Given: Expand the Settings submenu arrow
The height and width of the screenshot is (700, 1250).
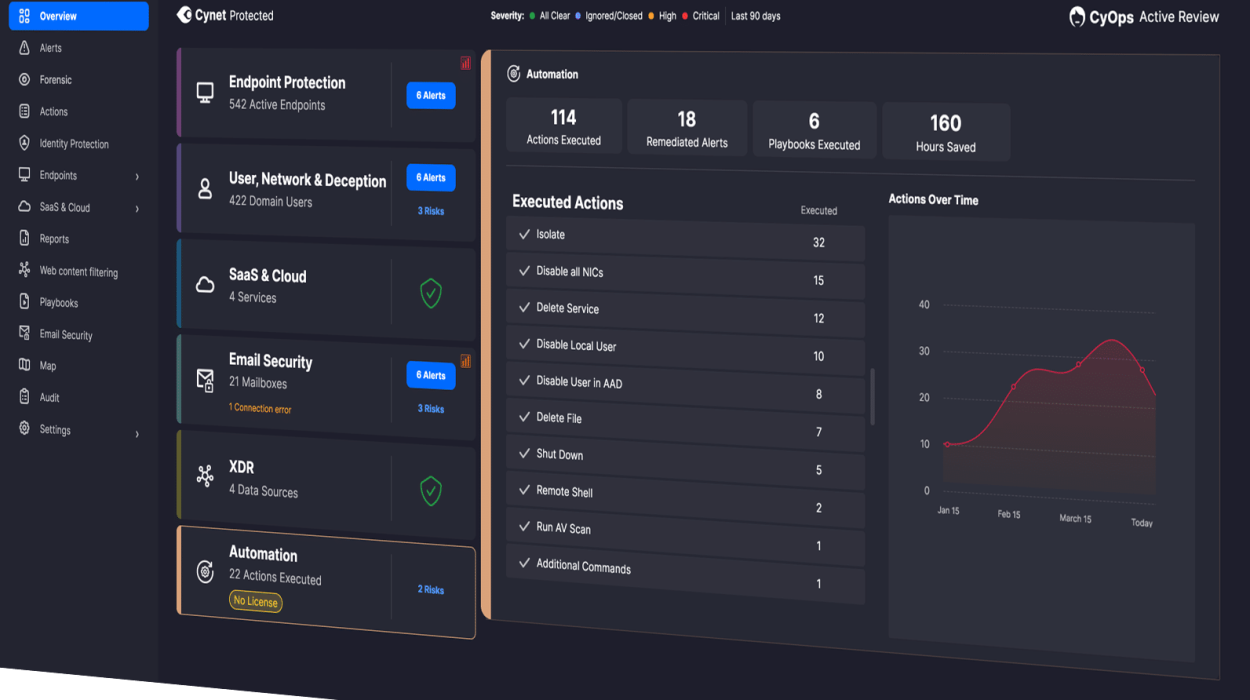Looking at the screenshot, I should coord(137,434).
